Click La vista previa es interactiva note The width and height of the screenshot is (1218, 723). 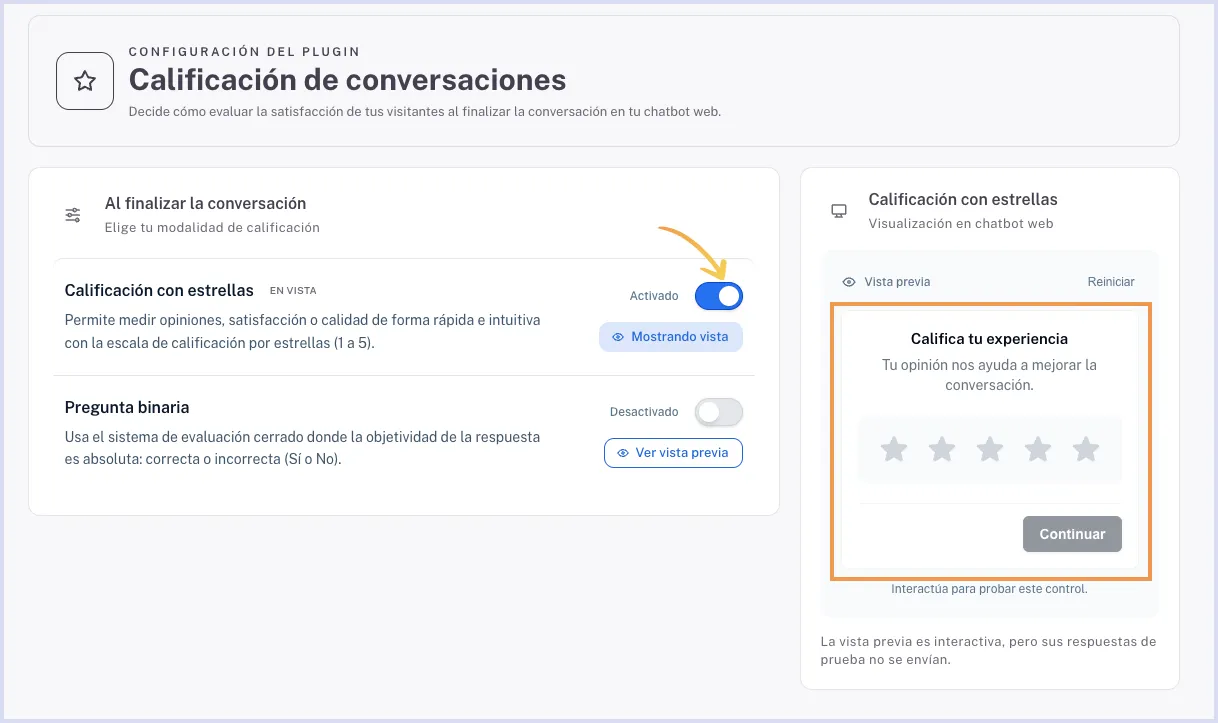tap(988, 650)
